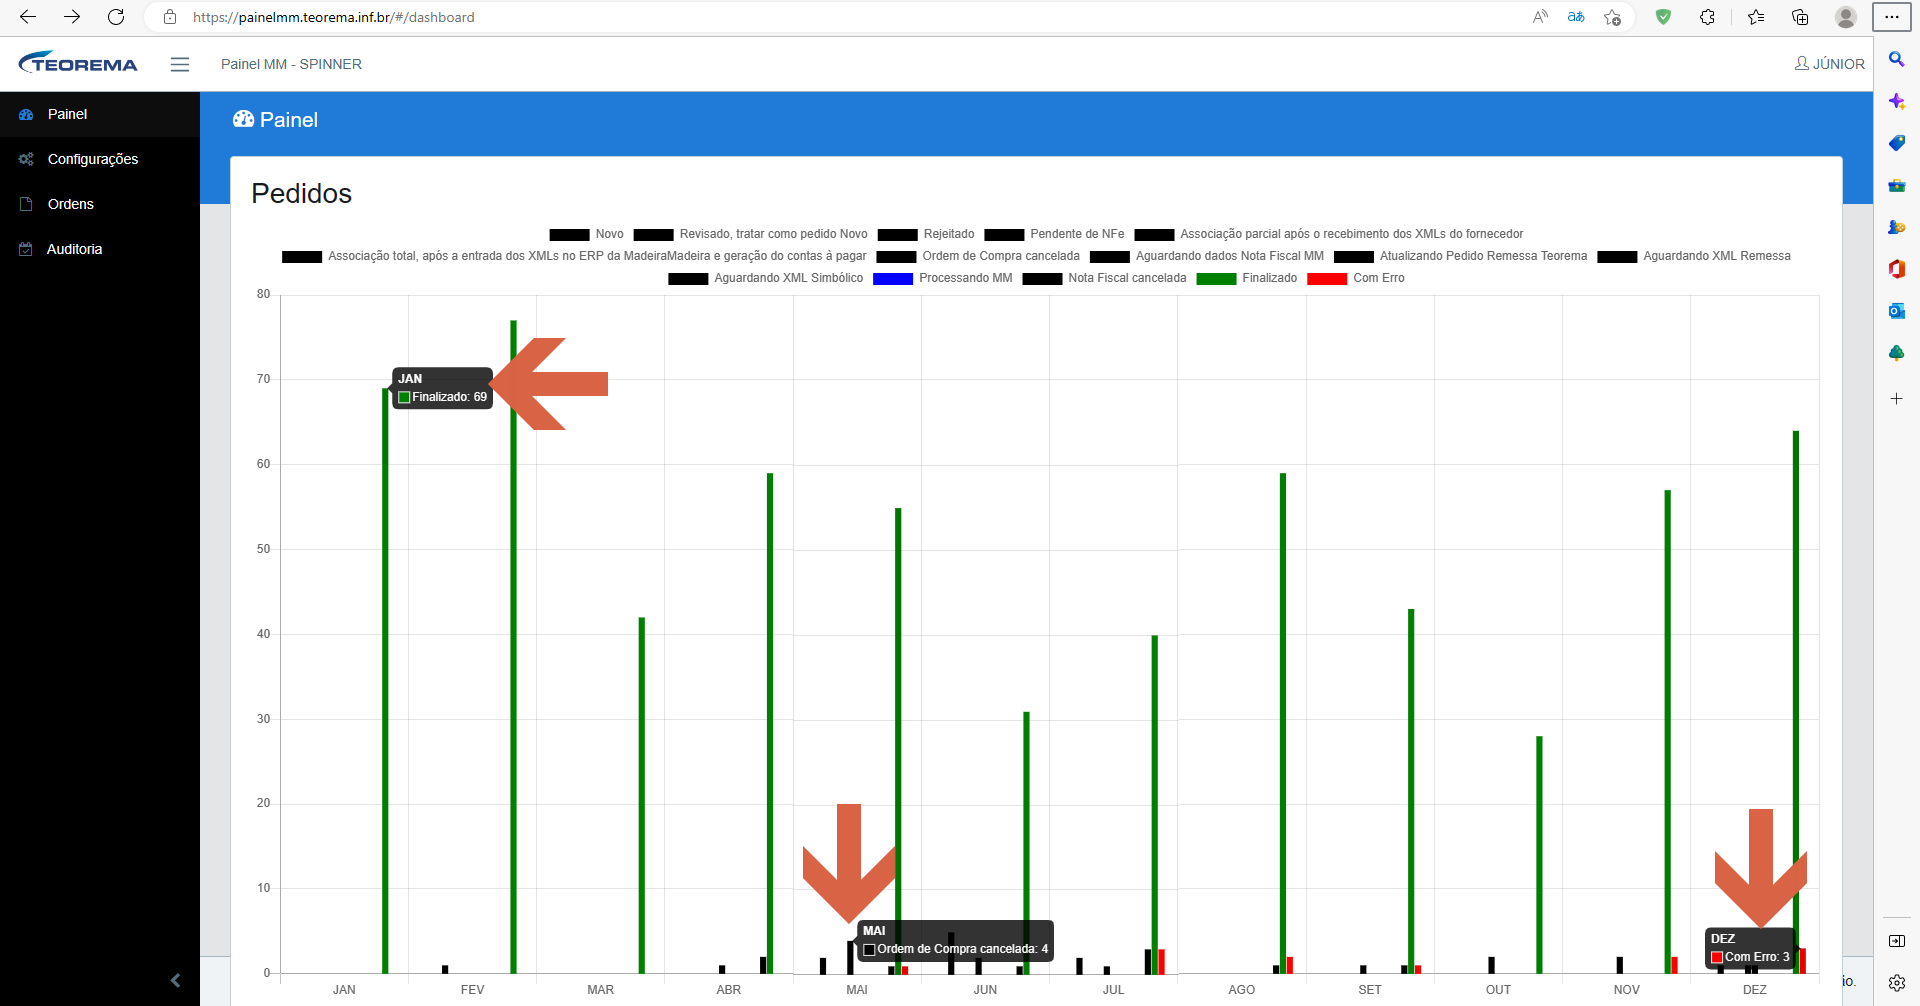Open browser Settings and more menu

coord(1892,17)
